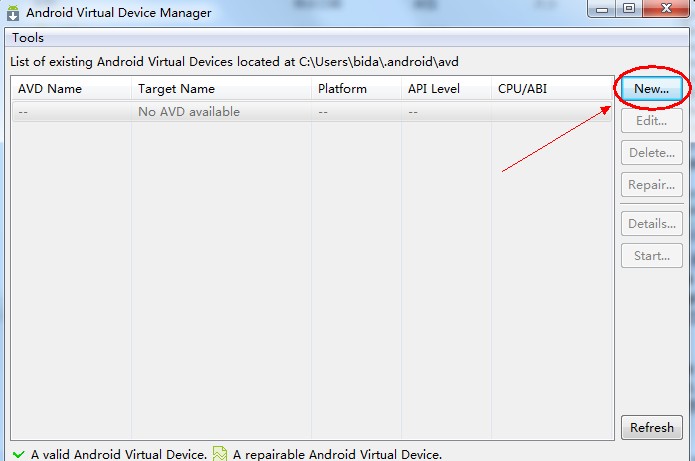Click the green checkmark valid AVD icon

pyautogui.click(x=19, y=454)
